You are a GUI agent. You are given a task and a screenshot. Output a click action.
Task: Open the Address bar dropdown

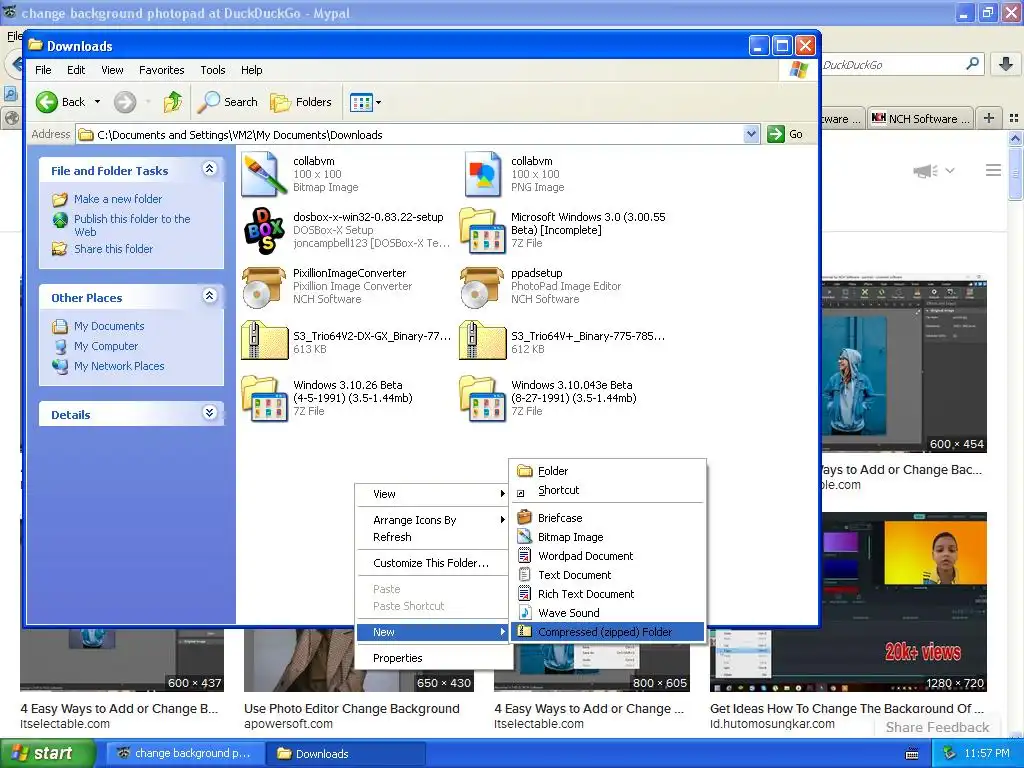click(x=751, y=134)
